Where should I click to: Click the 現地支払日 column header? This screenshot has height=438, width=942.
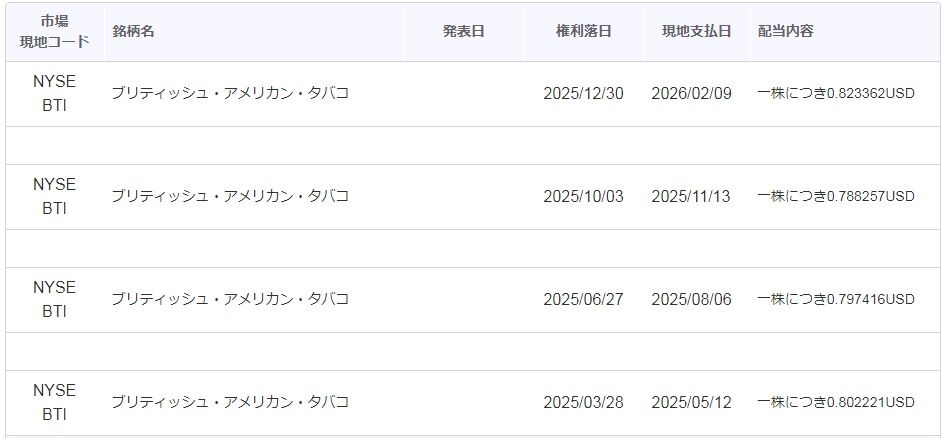click(x=696, y=31)
